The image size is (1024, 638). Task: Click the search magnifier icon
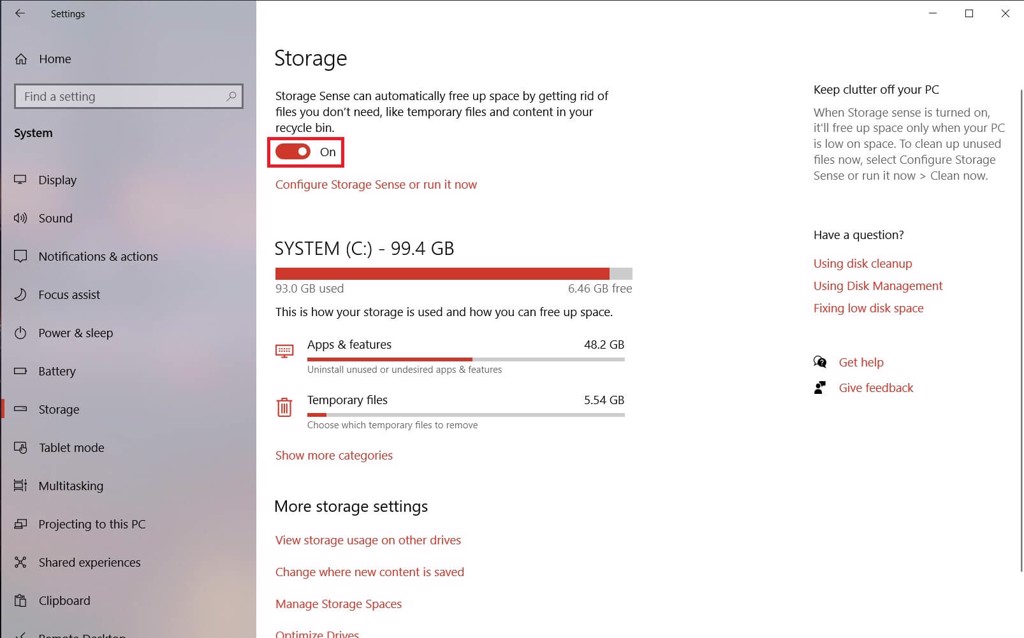231,96
